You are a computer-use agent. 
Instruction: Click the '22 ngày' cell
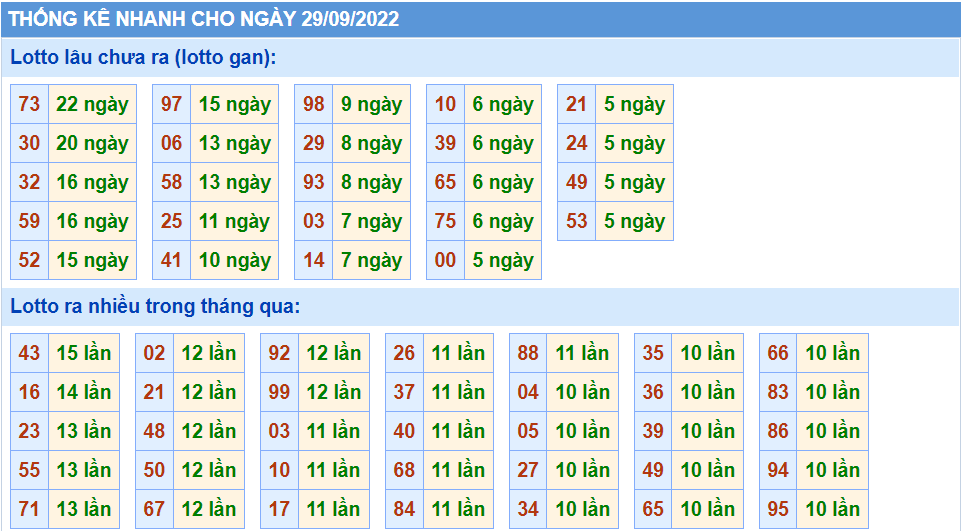[x=92, y=104]
